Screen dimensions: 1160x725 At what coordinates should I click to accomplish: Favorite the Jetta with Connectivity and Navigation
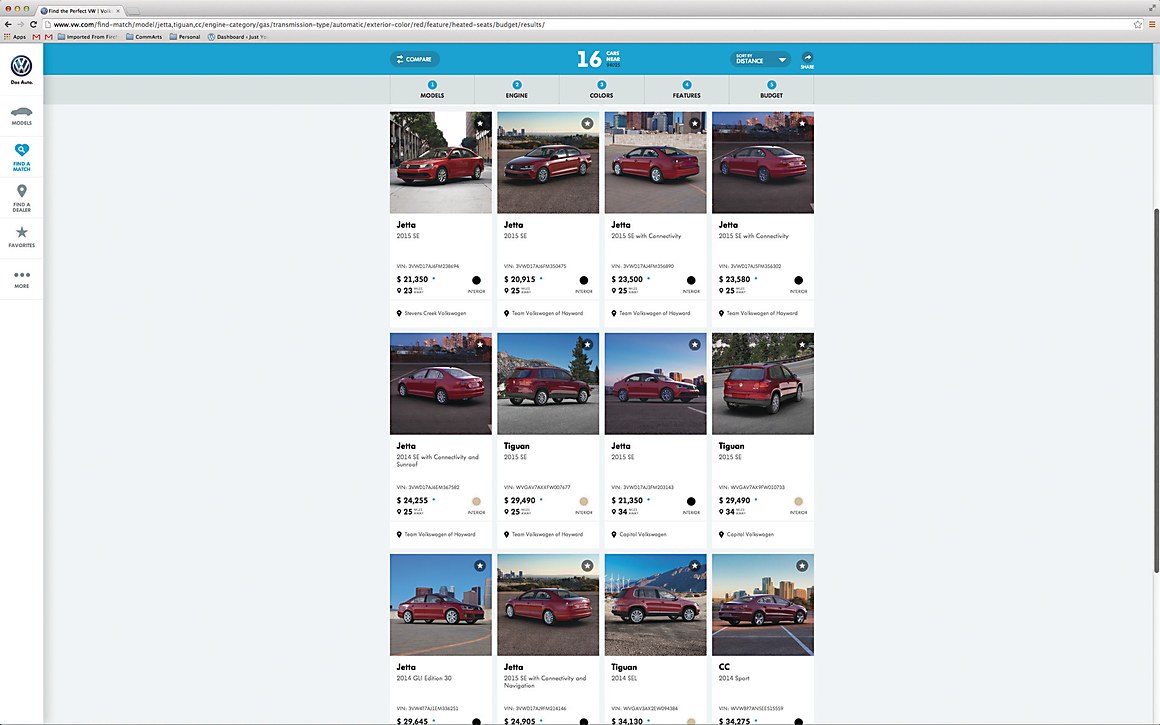(x=587, y=565)
